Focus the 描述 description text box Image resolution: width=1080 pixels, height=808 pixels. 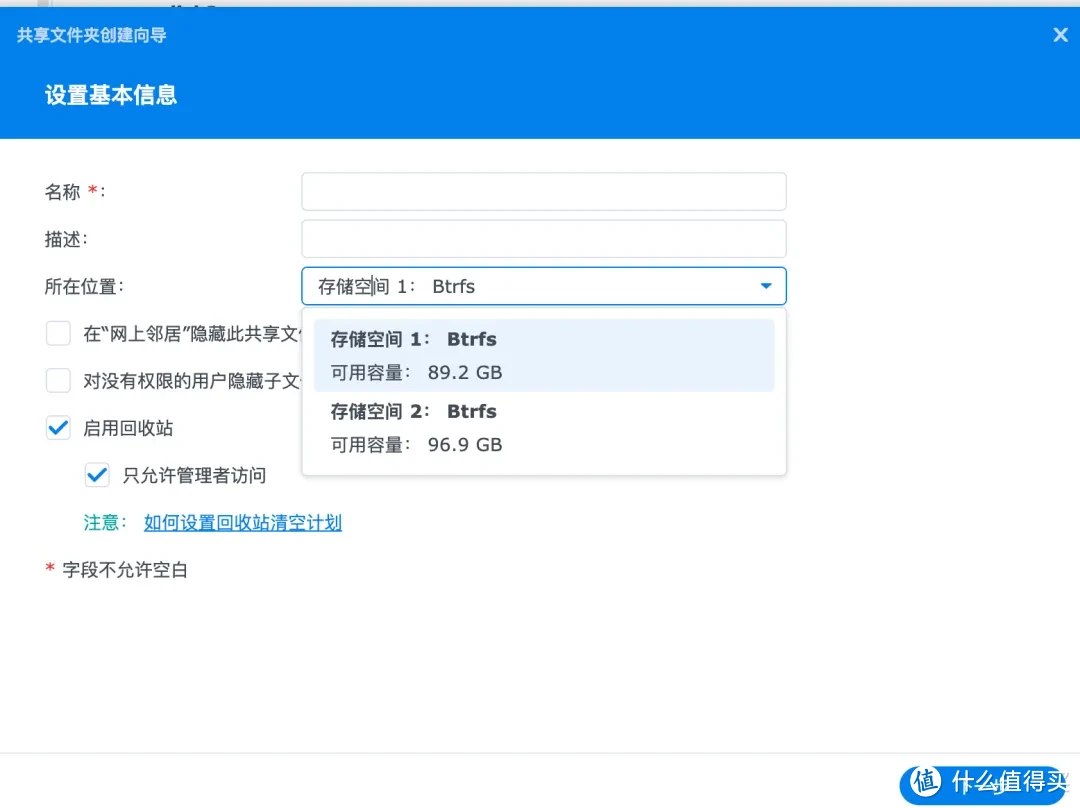[543, 239]
